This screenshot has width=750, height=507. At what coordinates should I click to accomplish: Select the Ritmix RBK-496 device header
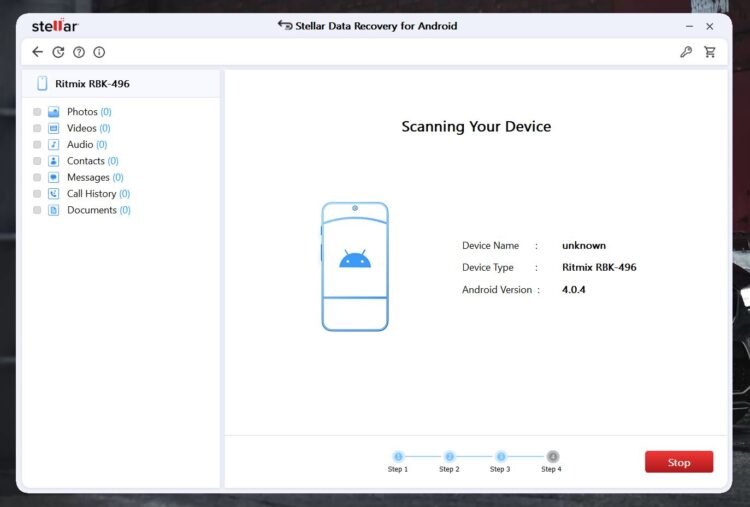tap(121, 84)
